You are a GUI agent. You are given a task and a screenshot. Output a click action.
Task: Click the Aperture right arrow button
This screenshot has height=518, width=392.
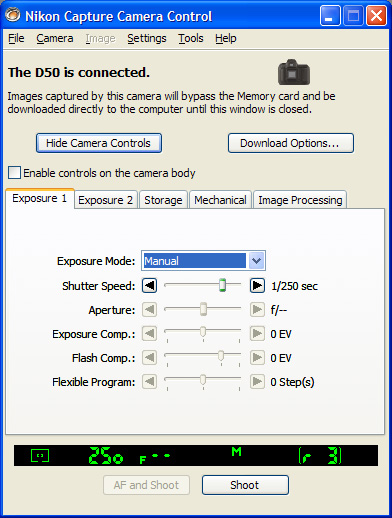pos(257,310)
